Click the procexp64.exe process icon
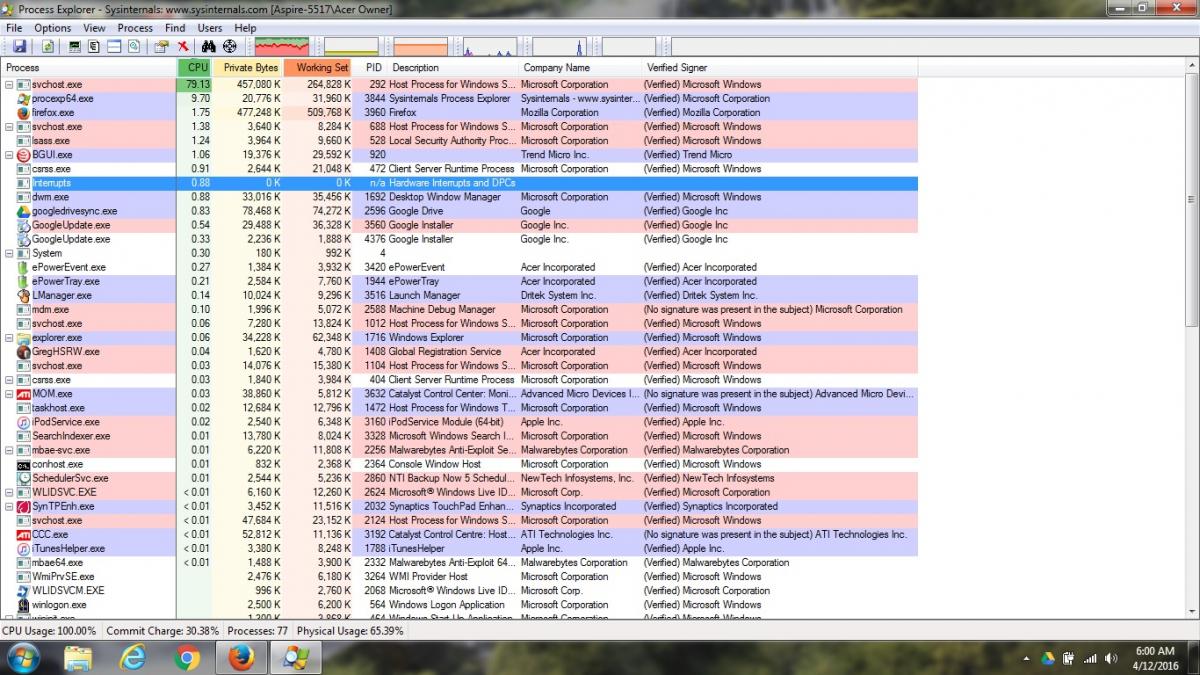Image resolution: width=1200 pixels, height=675 pixels. (24, 99)
